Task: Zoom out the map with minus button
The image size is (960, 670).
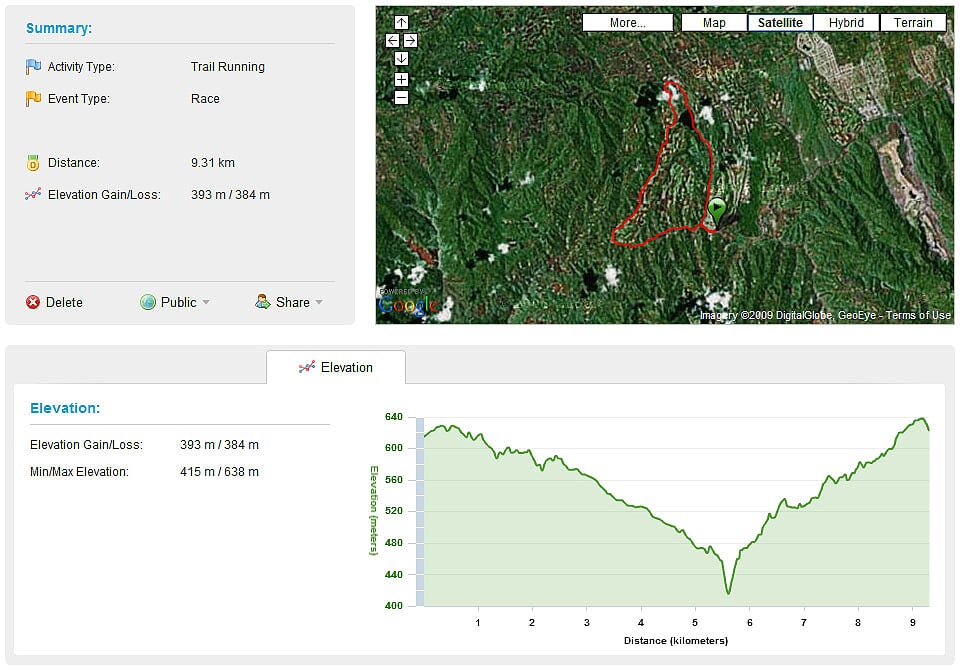Action: 401,97
